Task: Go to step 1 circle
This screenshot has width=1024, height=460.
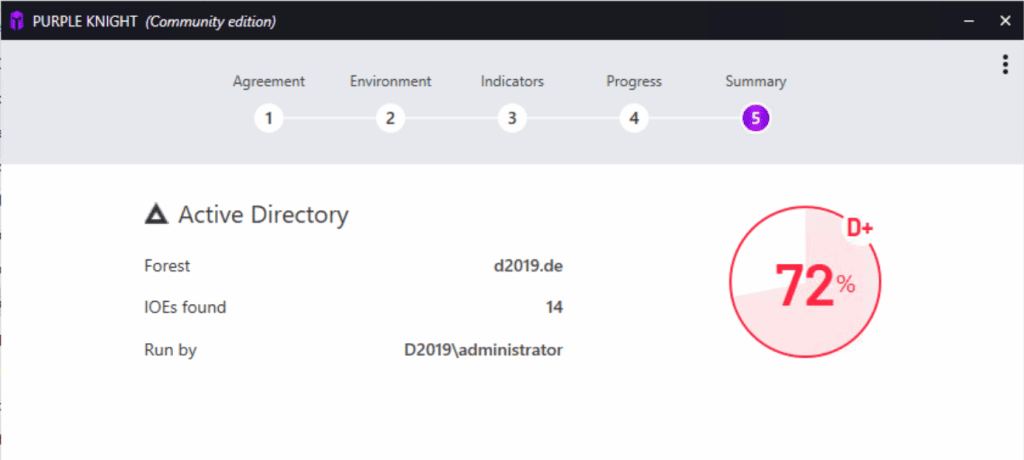Action: [x=268, y=119]
